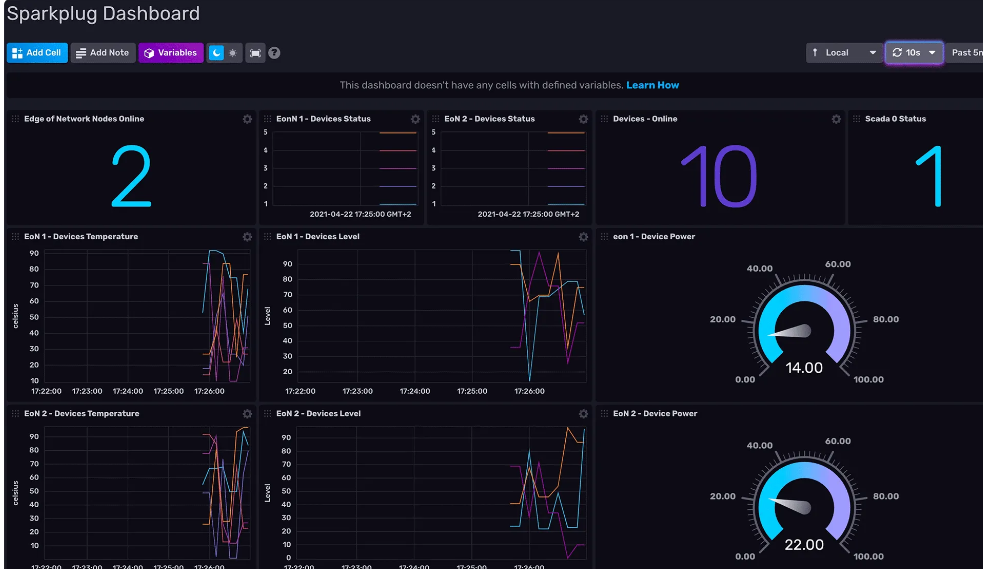Open the Local timezone dropdown
Screen dimensions: 983x569
click(843, 53)
